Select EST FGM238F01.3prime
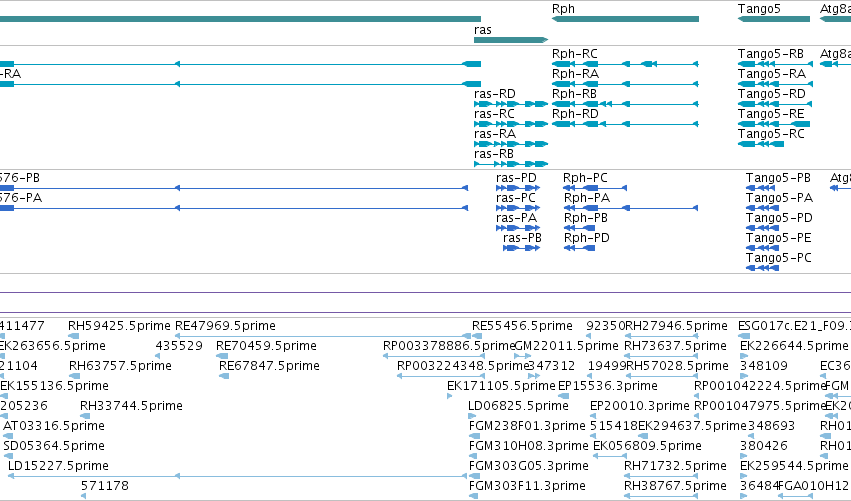 click(x=527, y=427)
